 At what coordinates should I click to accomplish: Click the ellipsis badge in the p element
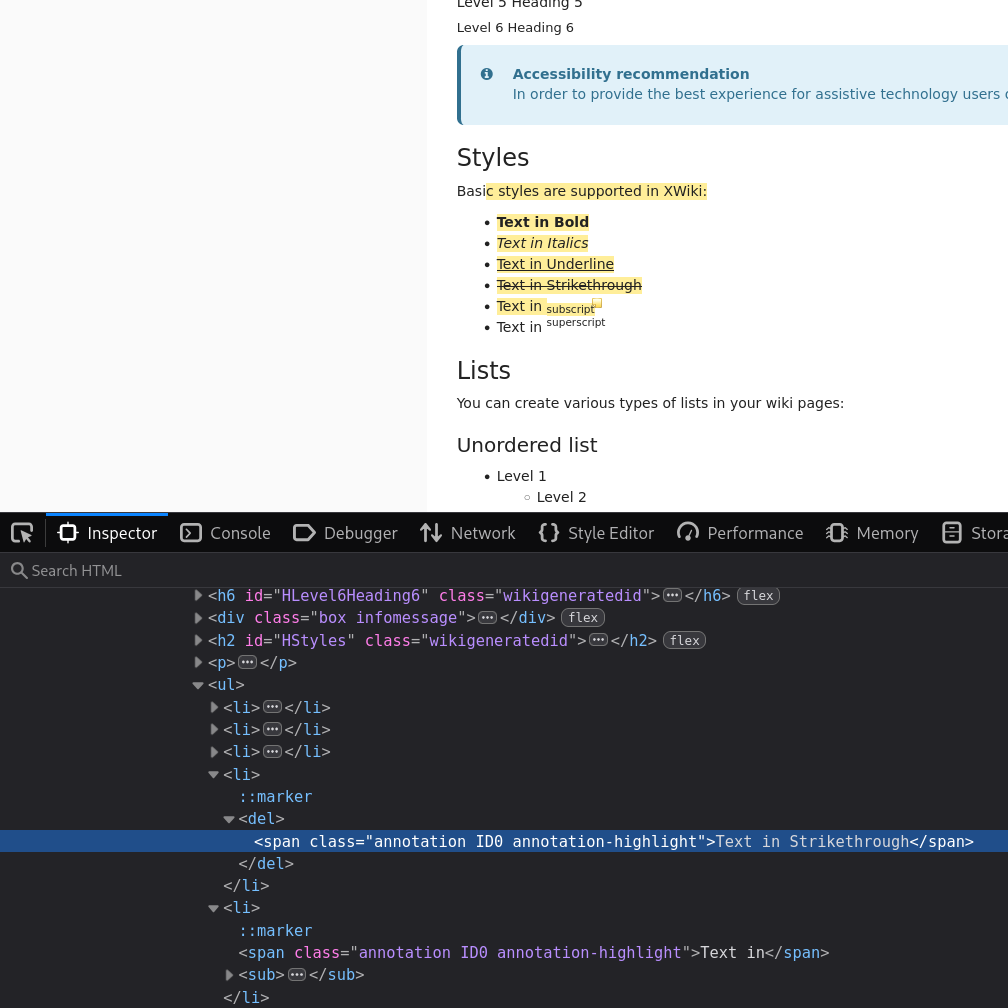pos(247,662)
